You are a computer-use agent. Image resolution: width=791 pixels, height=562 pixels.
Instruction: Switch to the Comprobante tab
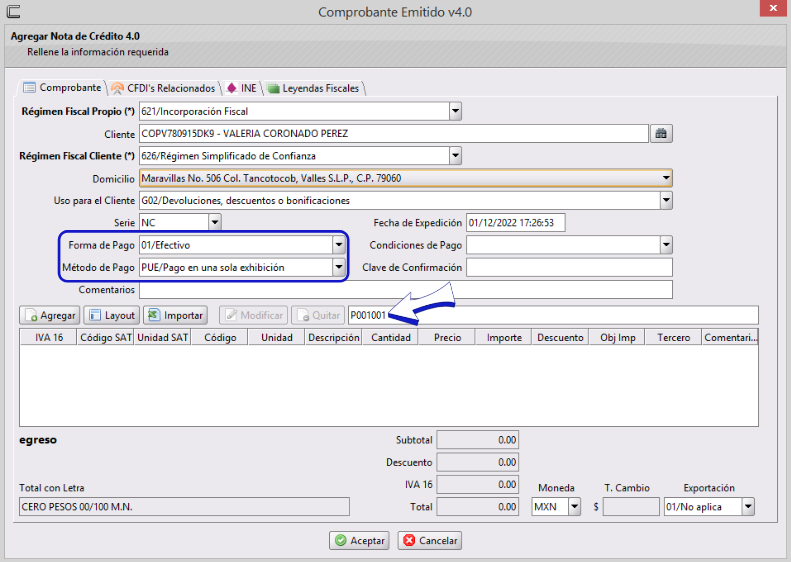coord(62,88)
